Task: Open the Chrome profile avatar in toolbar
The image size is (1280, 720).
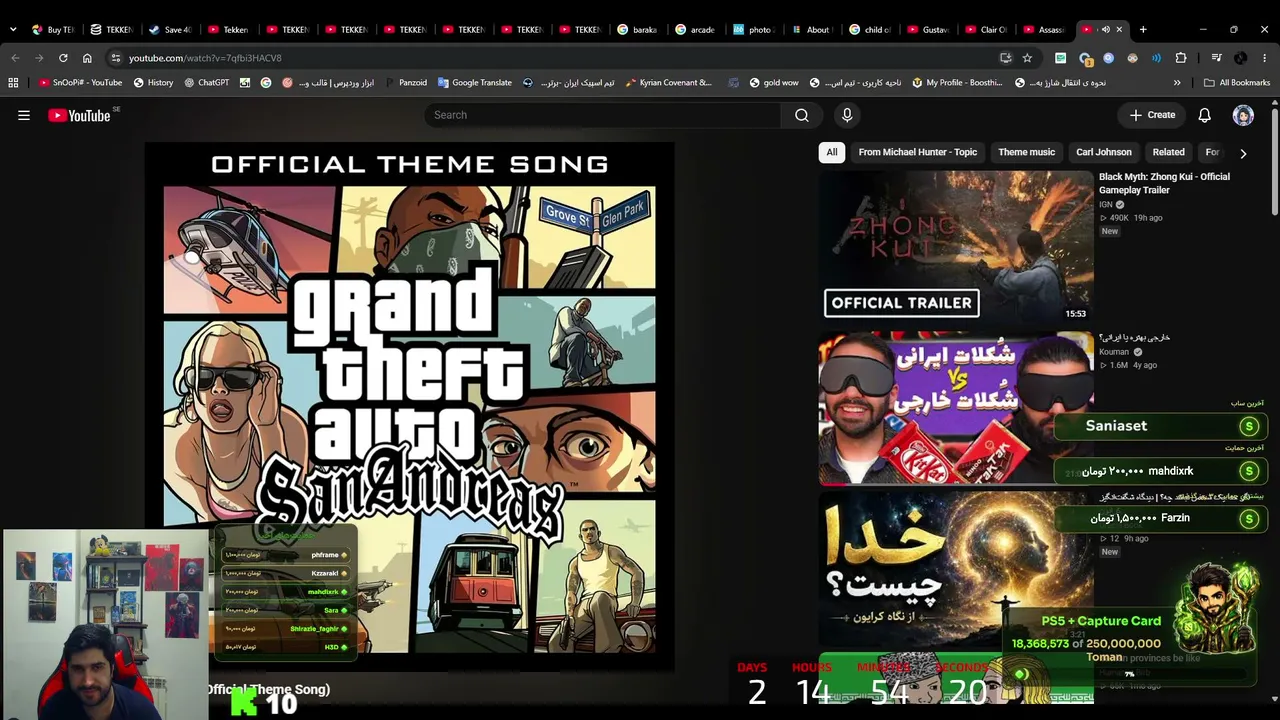Action: pos(1241,58)
